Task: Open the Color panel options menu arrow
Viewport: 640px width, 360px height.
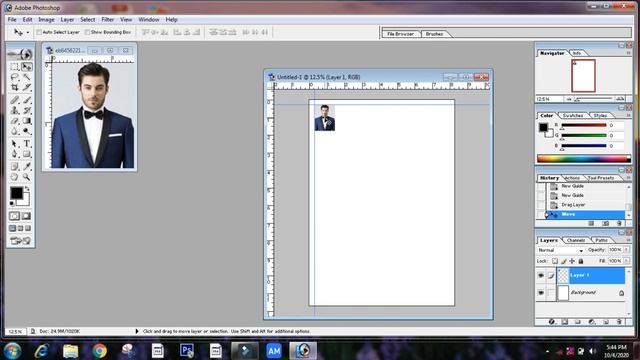Action: [x=628, y=116]
